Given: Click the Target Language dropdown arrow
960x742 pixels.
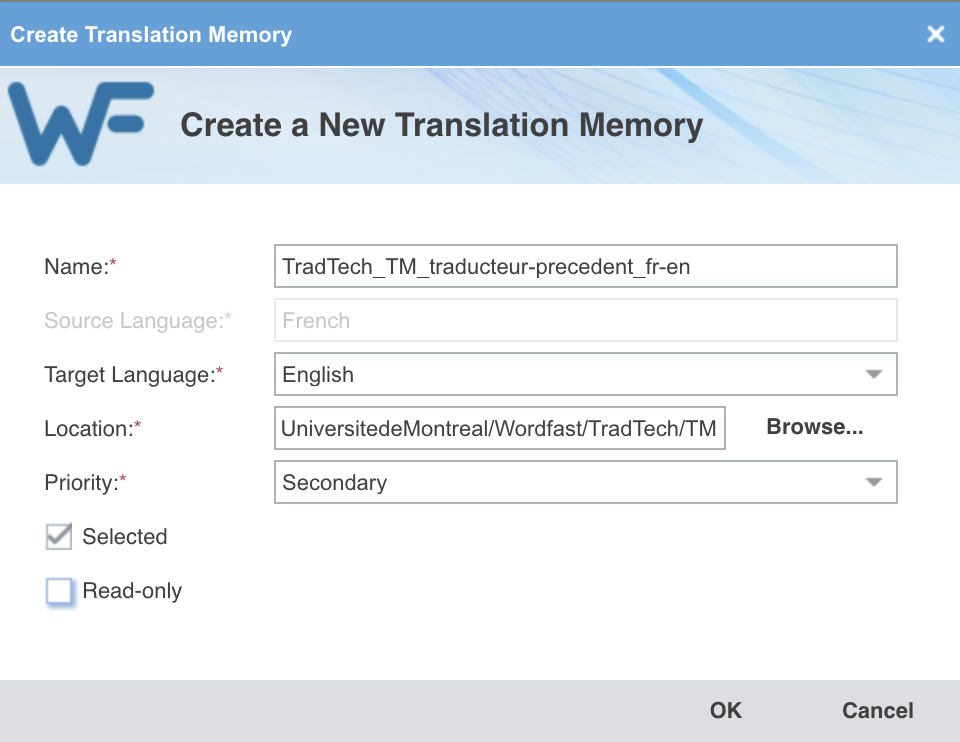Looking at the screenshot, I should coord(874,374).
